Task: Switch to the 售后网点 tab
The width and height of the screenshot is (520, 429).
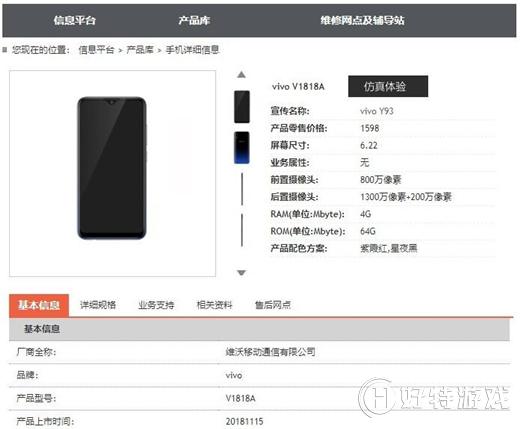Action: pos(273,305)
